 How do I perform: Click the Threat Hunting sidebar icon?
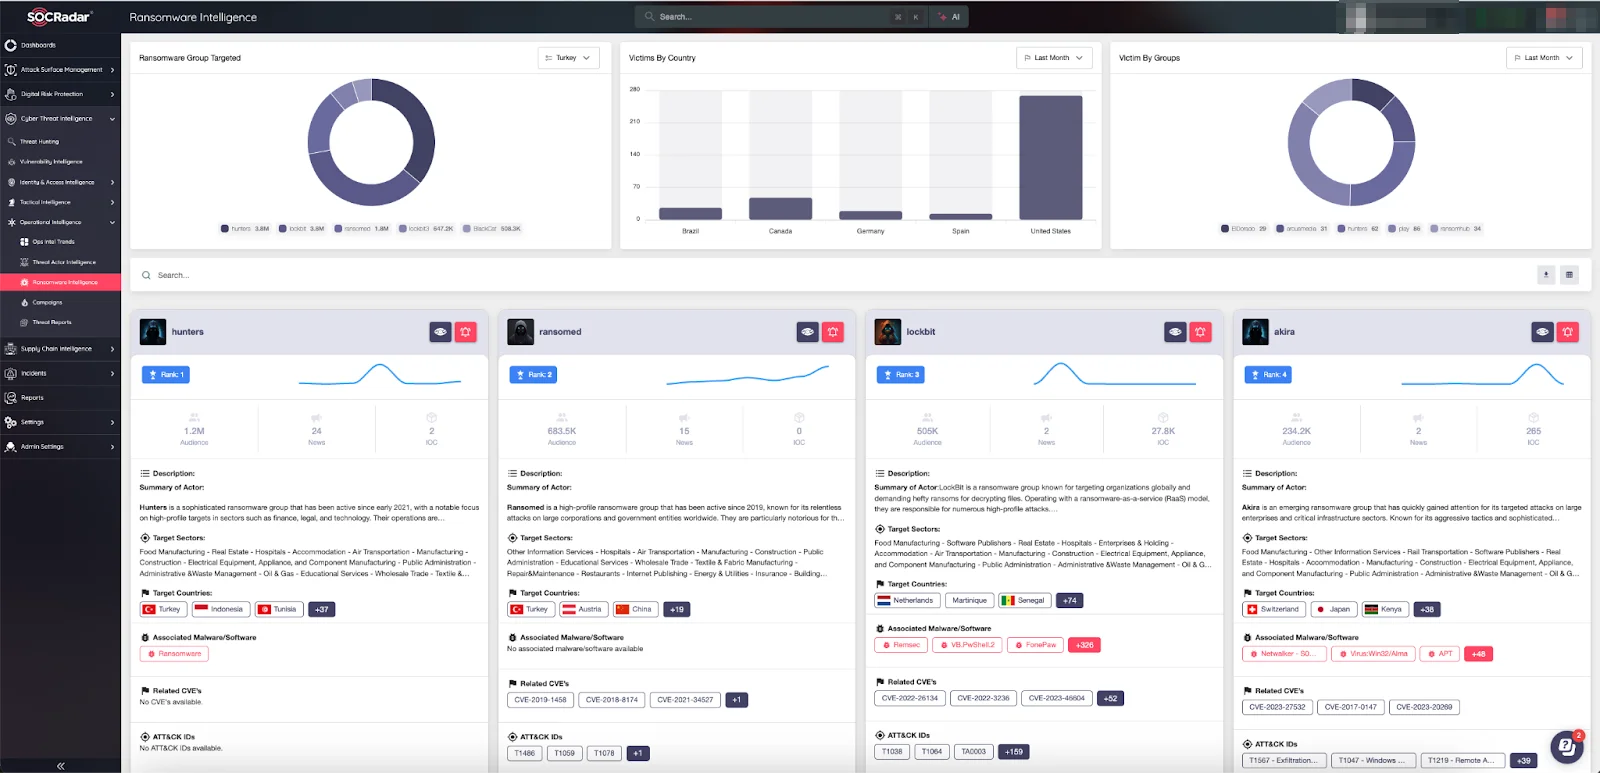[12, 142]
